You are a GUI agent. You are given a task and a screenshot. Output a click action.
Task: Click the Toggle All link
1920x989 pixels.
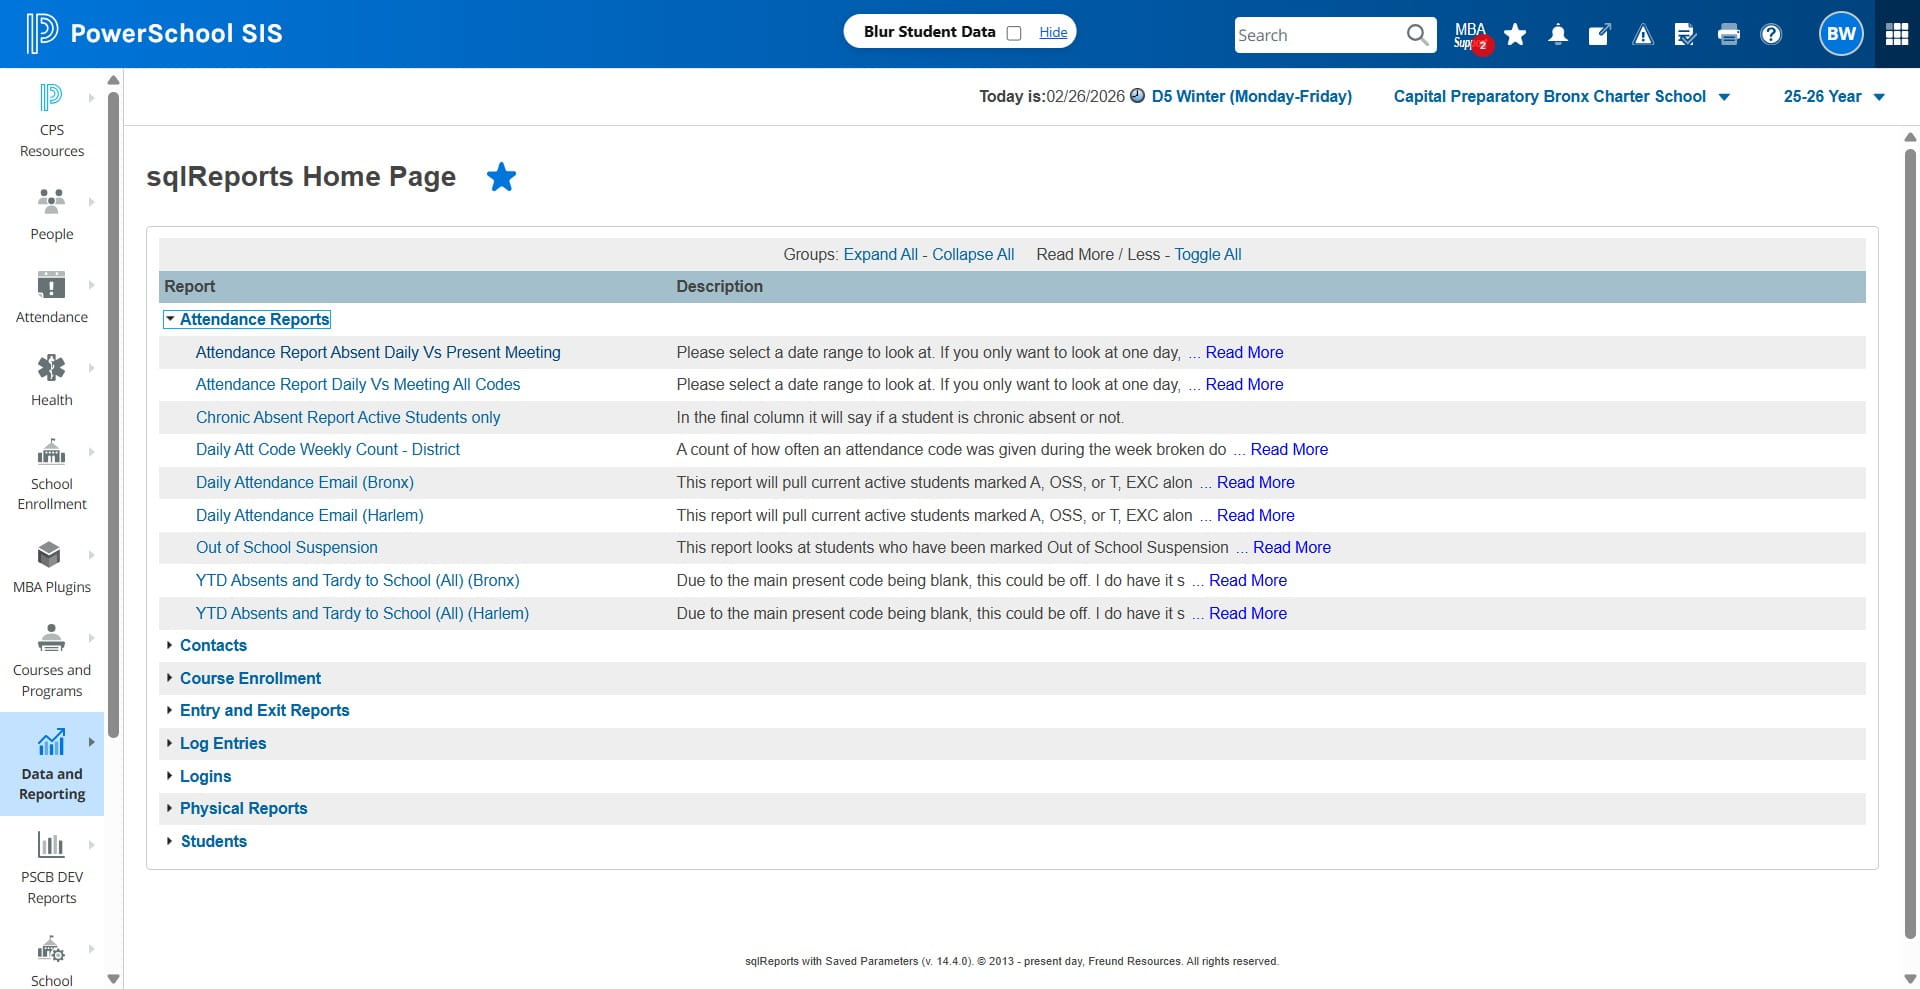pos(1208,254)
